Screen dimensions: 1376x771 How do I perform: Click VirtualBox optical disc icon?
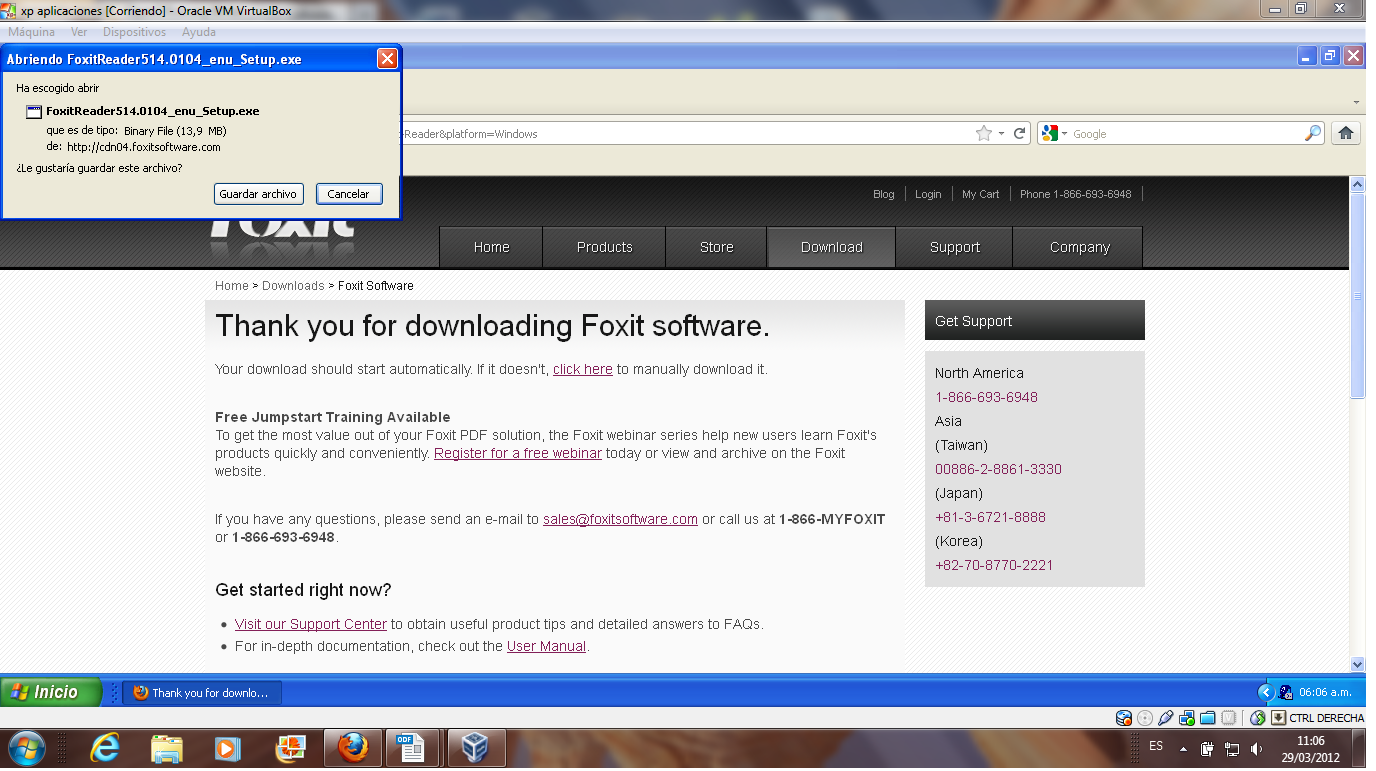tap(1145, 718)
